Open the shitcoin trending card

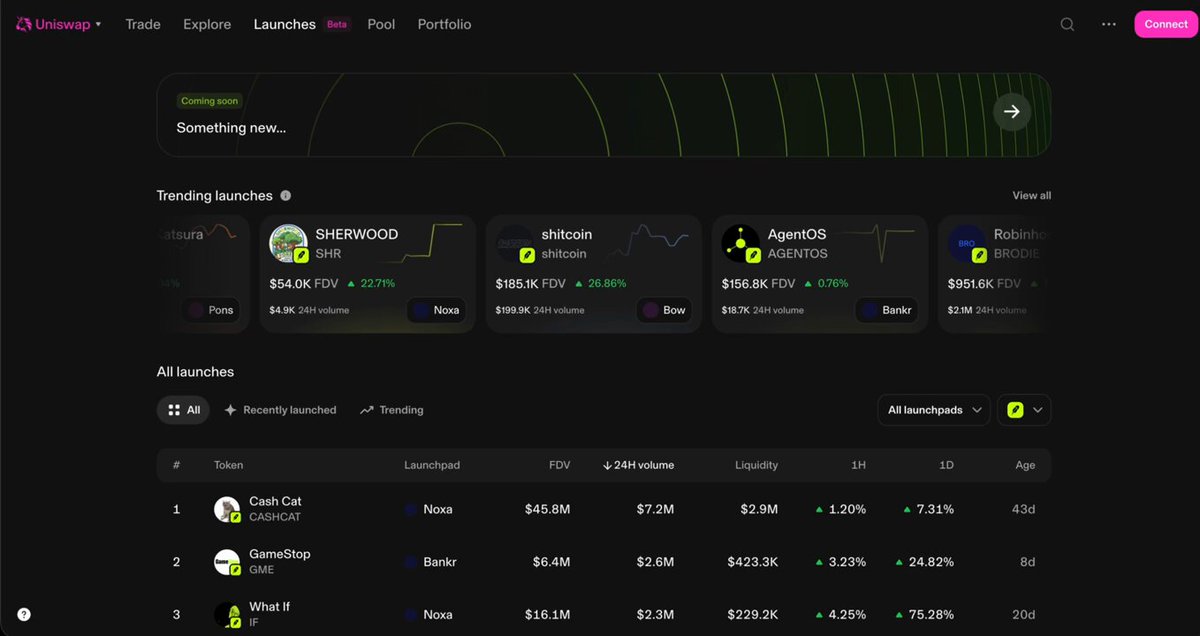(594, 273)
